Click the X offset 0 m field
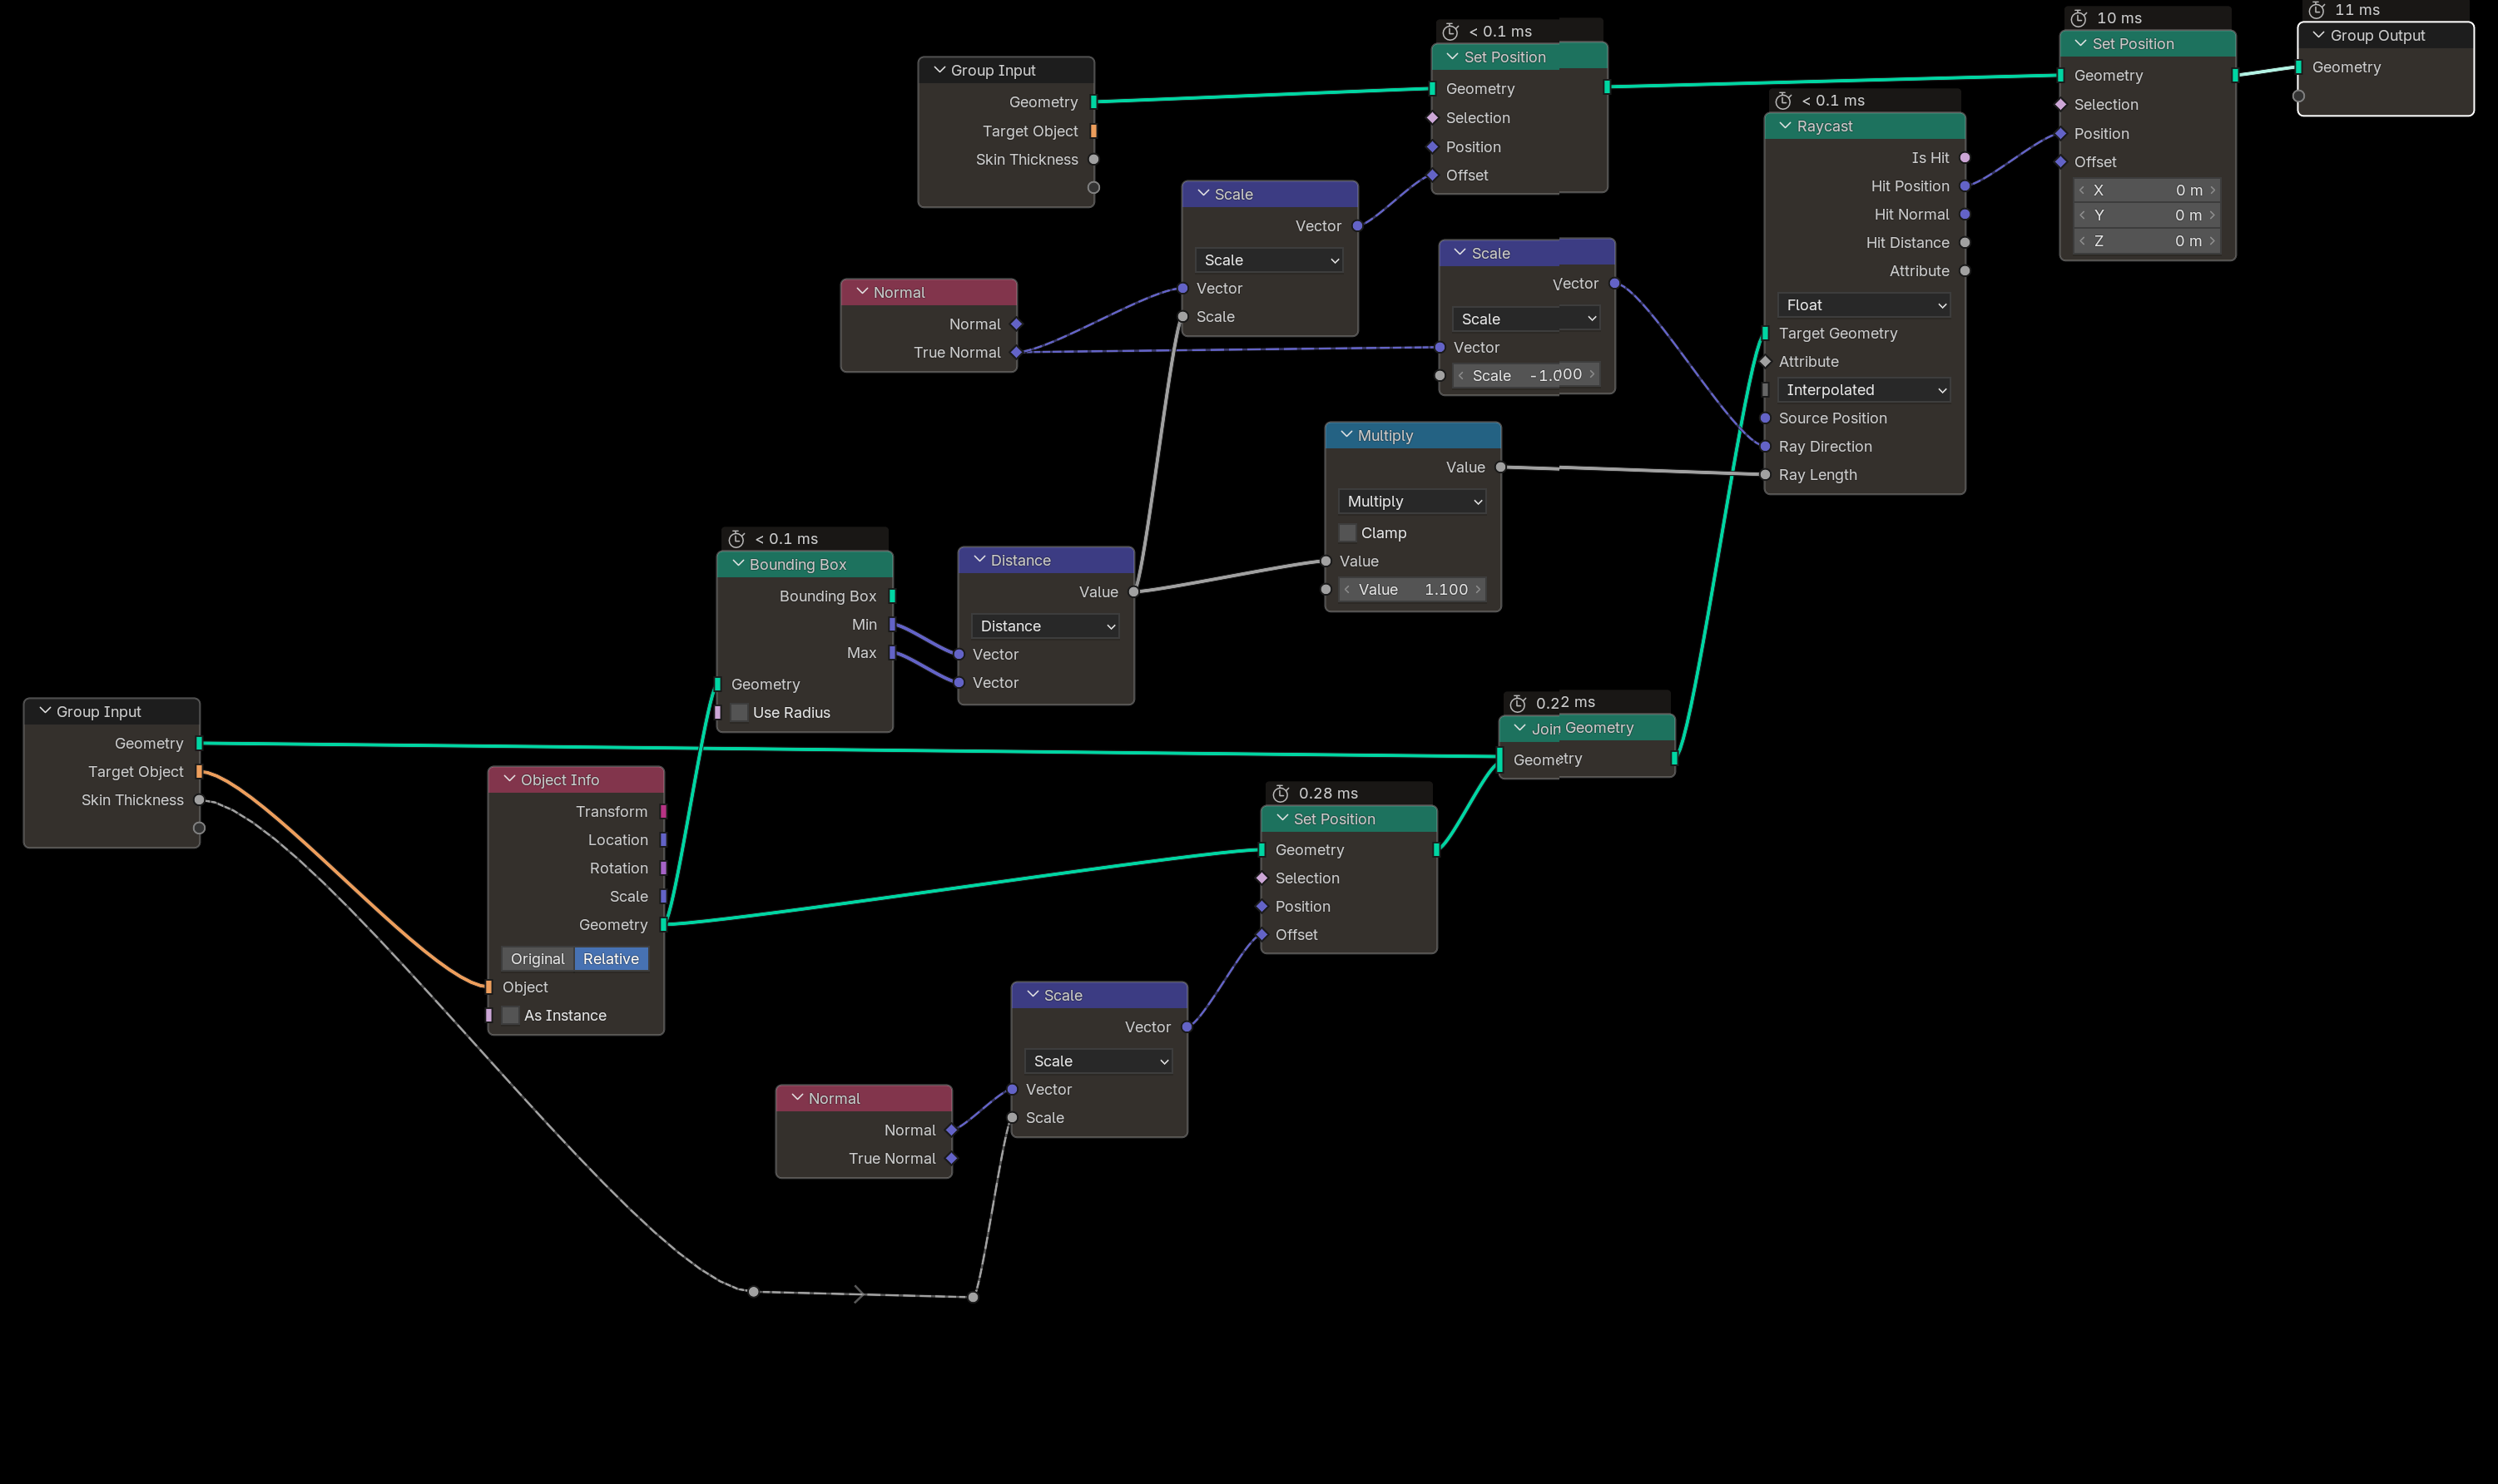This screenshot has width=2498, height=1484. (x=2147, y=190)
